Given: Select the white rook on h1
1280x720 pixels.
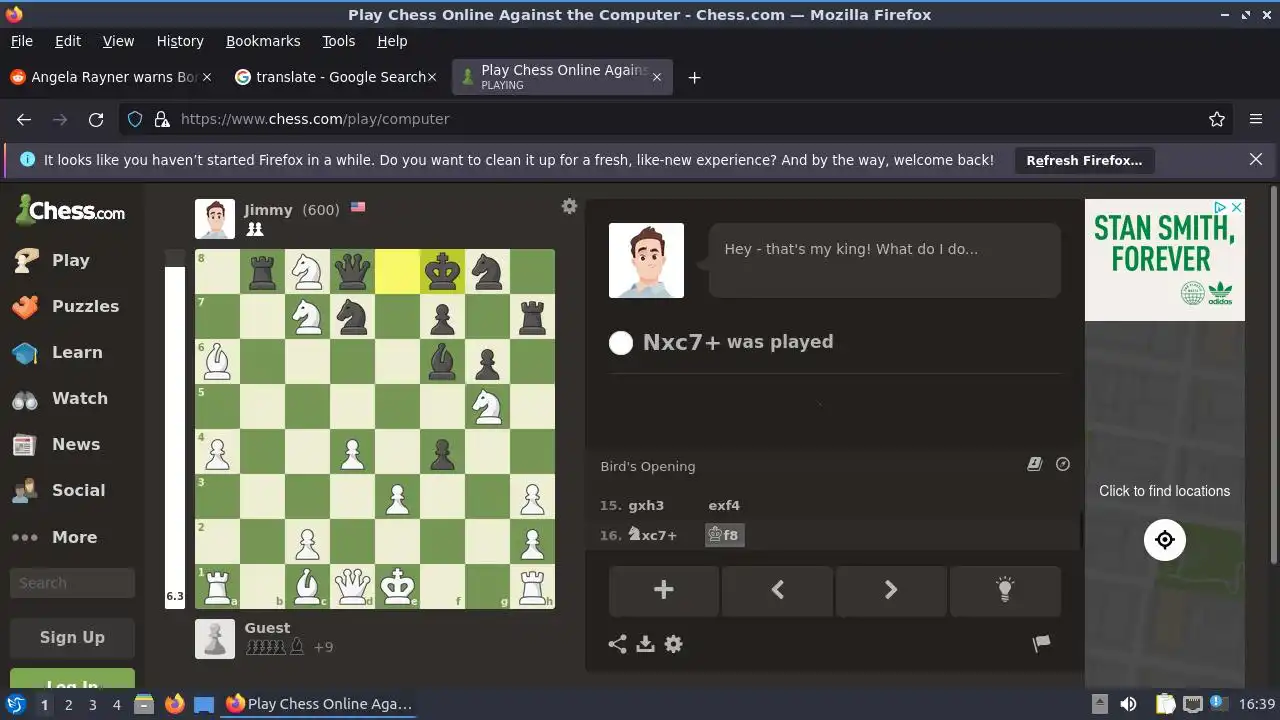Looking at the screenshot, I should pos(532,587).
